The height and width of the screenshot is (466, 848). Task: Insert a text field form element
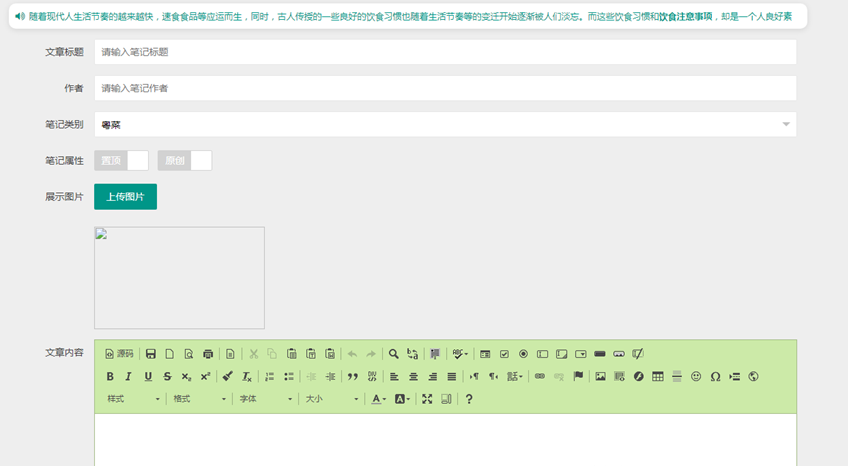click(542, 354)
